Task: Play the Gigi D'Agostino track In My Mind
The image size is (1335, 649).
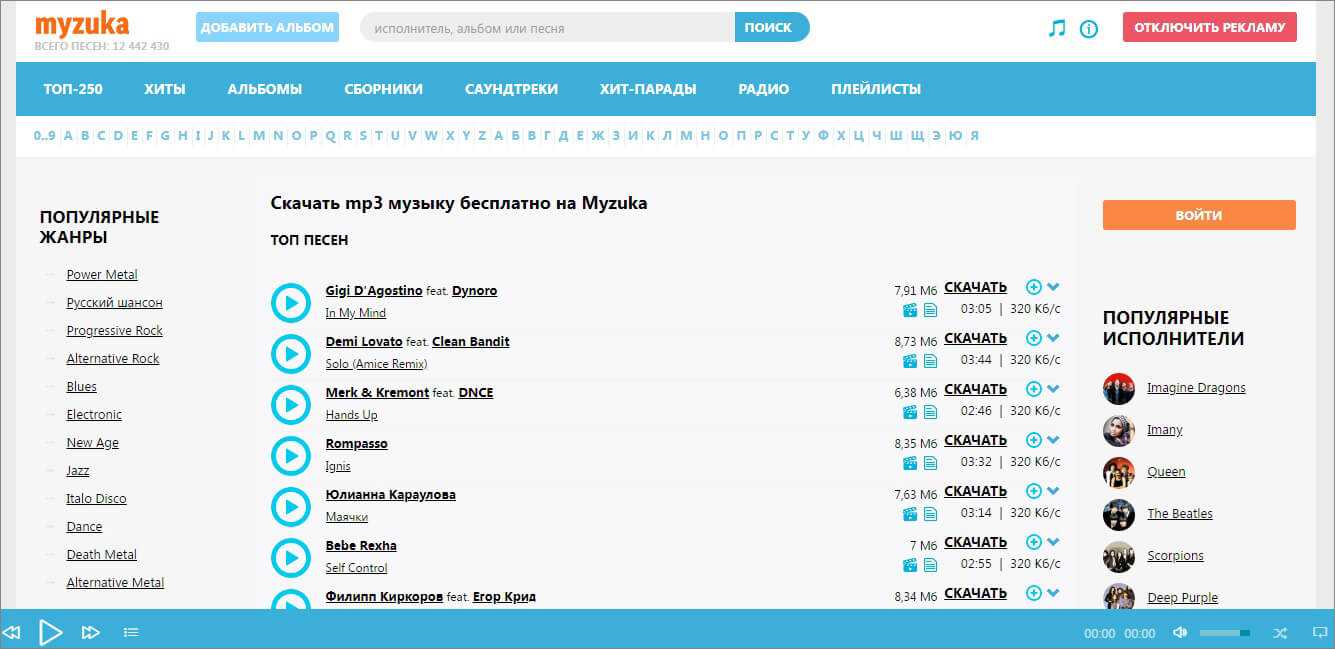Action: [x=291, y=302]
